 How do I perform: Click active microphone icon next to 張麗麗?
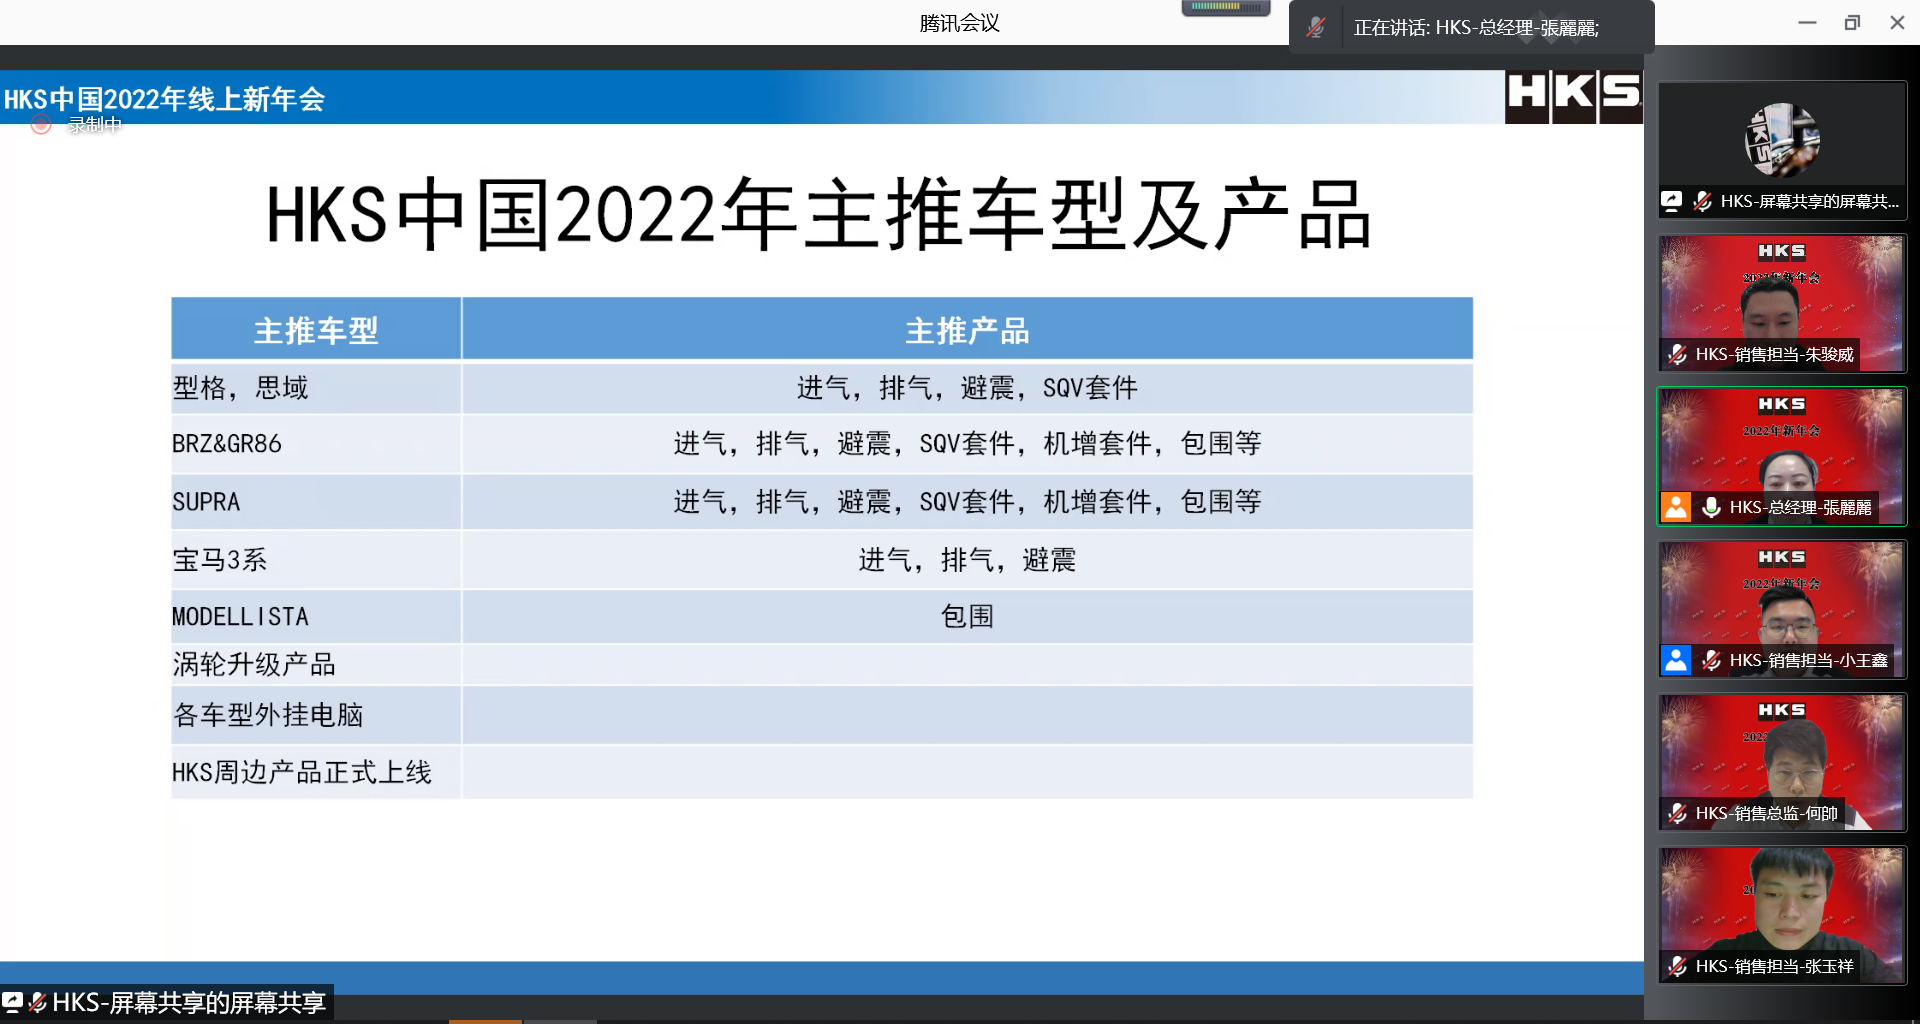(x=1711, y=507)
